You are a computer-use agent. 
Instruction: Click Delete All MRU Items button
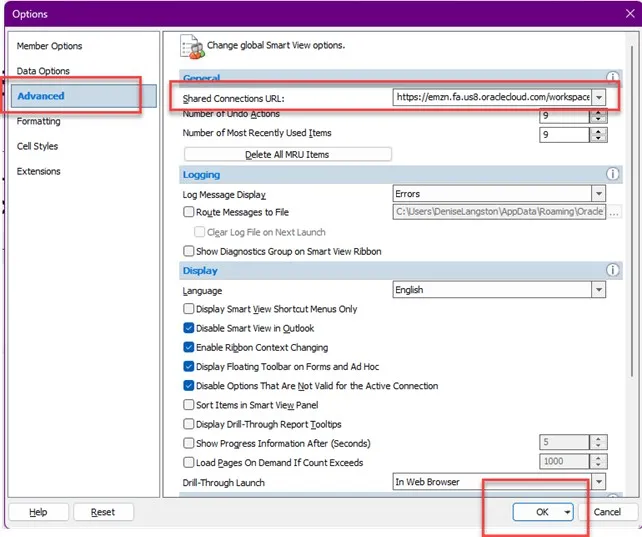(287, 154)
